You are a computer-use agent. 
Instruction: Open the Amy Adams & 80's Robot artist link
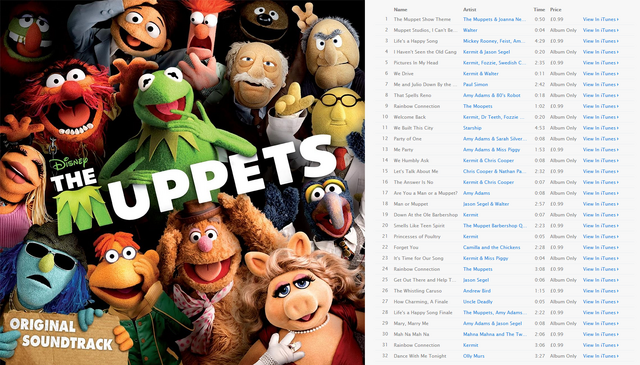pos(491,95)
